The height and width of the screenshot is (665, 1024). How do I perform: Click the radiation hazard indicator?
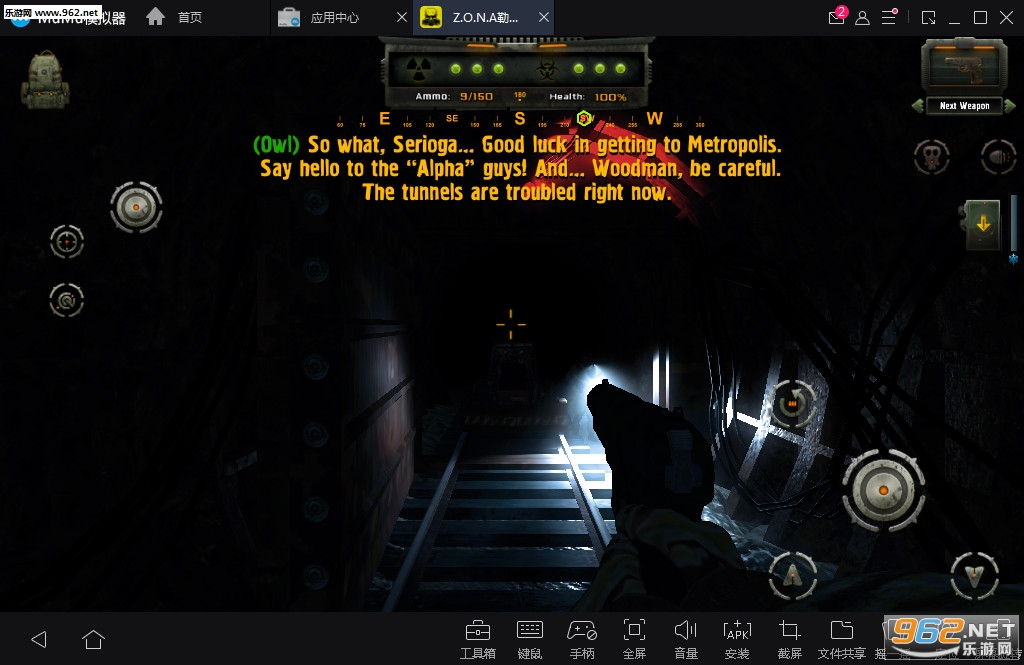tap(419, 69)
